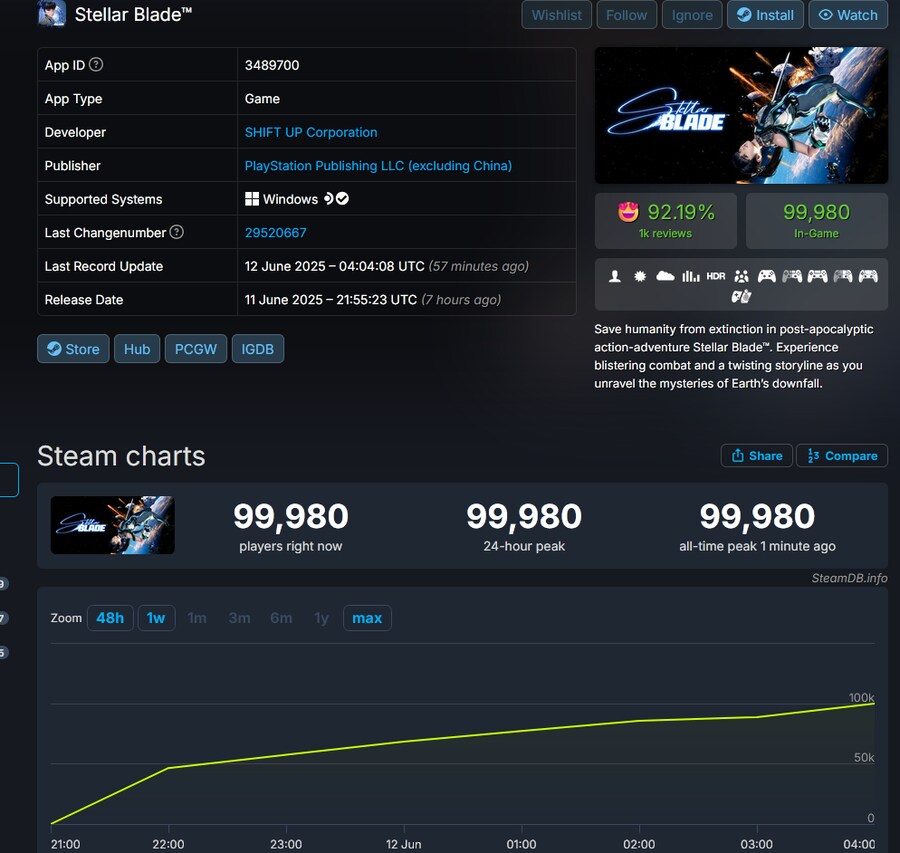
Task: Click the "12 June 2025 – 04:04:08 UTC" timestamp
Action: pyautogui.click(x=335, y=266)
